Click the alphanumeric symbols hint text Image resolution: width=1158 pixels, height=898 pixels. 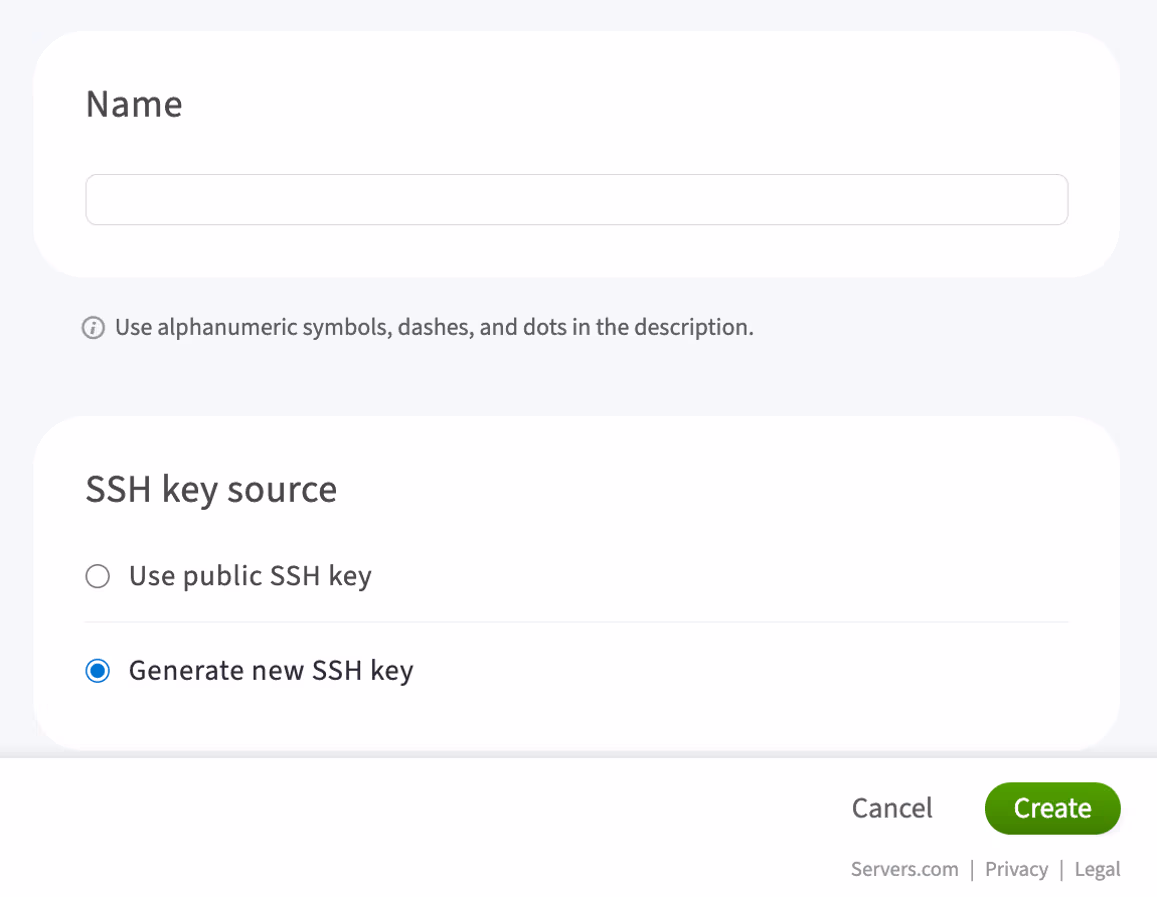coord(434,327)
